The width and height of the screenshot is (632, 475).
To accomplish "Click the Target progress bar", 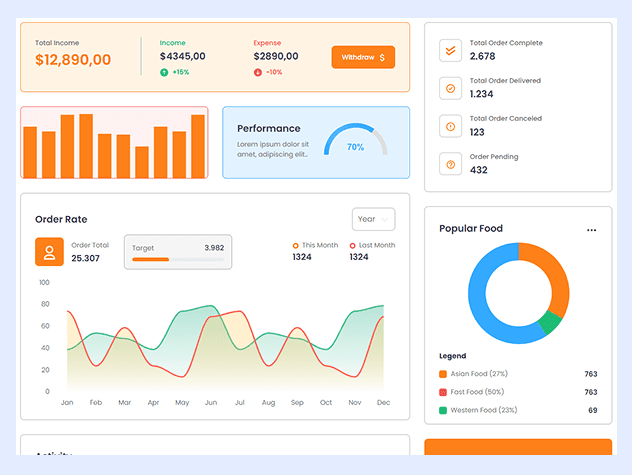I will [x=177, y=260].
